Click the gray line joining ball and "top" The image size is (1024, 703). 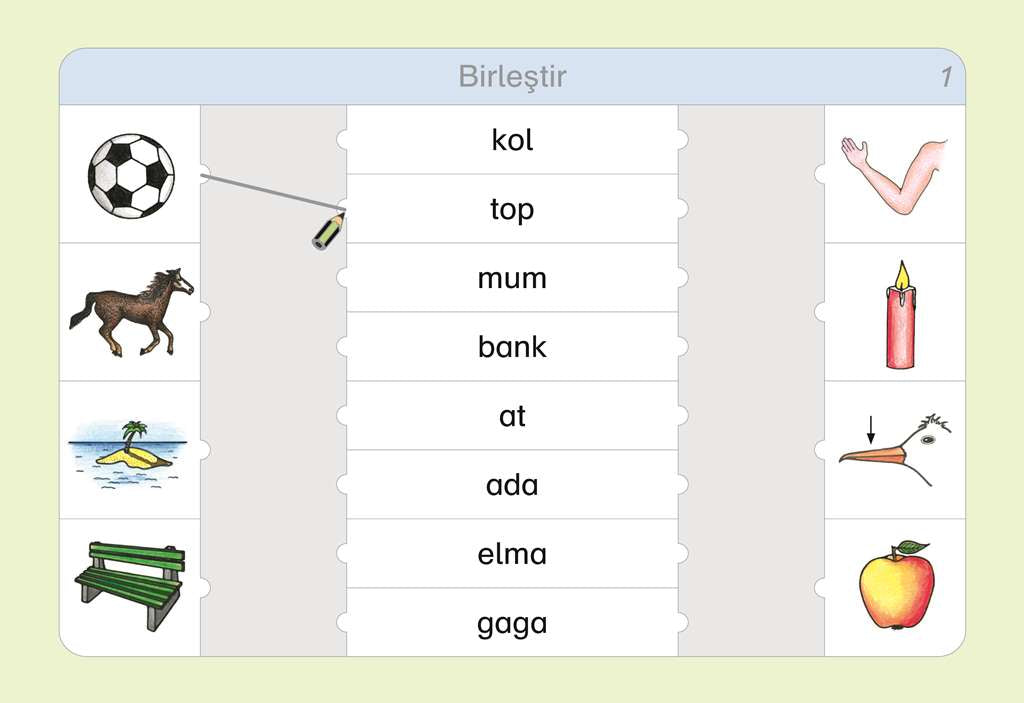pyautogui.click(x=270, y=191)
